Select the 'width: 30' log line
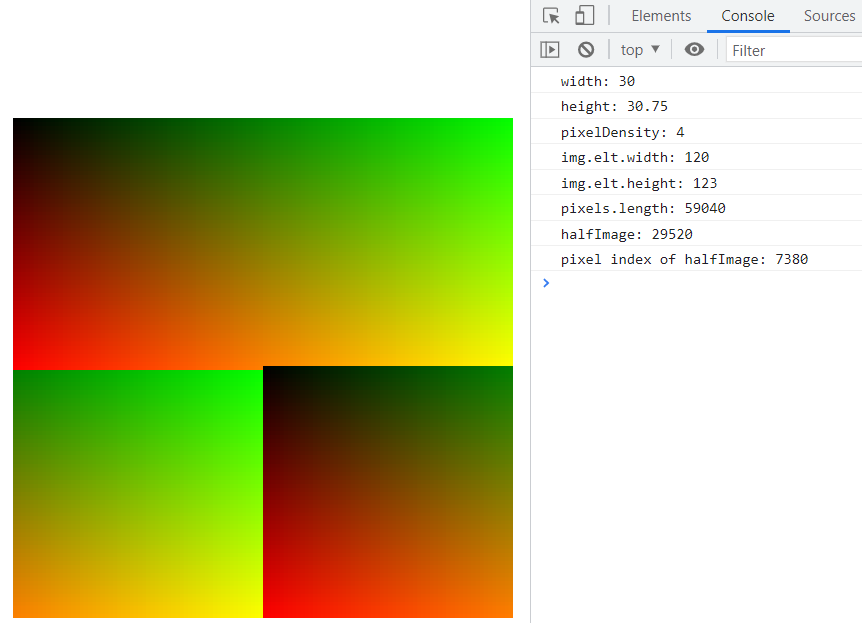Image resolution: width=862 pixels, height=623 pixels. tap(697, 81)
